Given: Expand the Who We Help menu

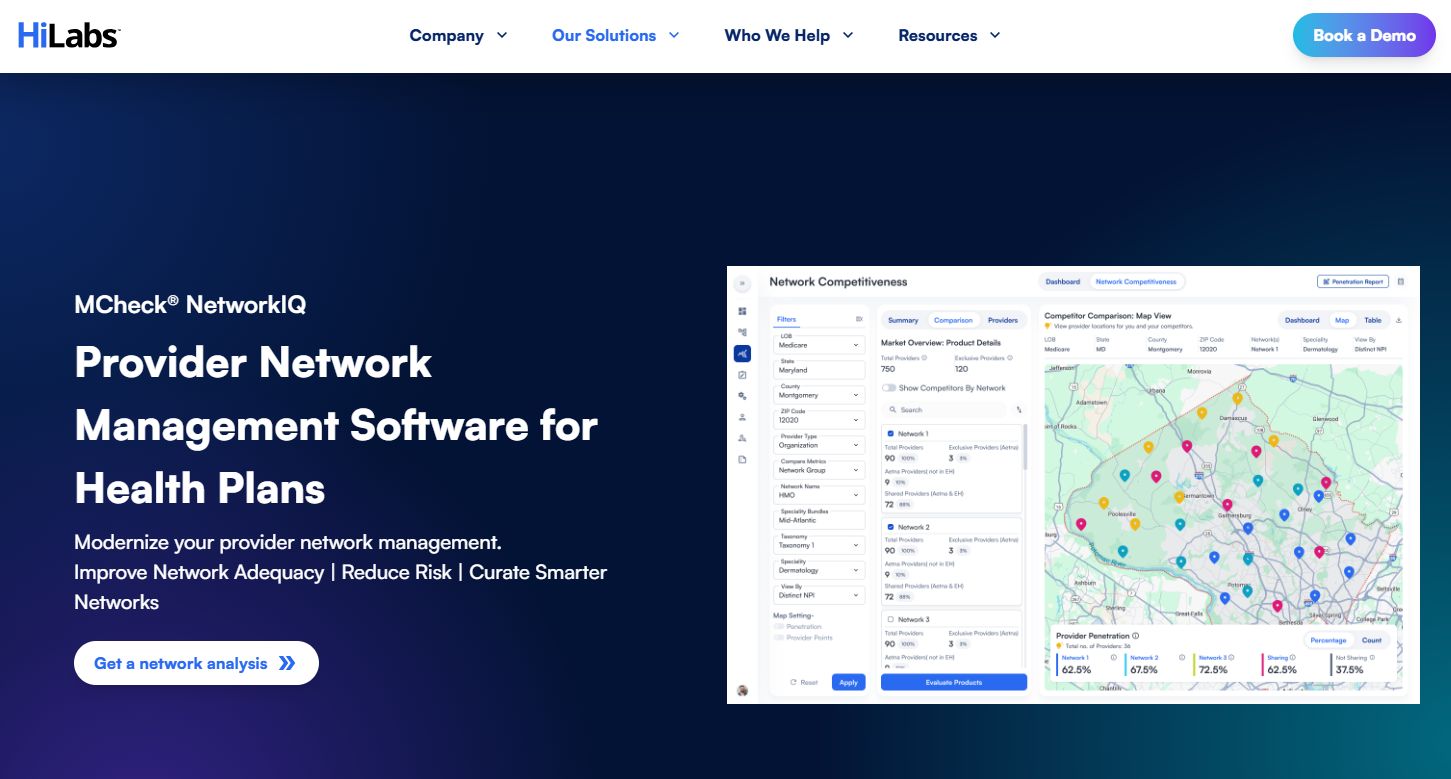Looking at the screenshot, I should pos(789,35).
